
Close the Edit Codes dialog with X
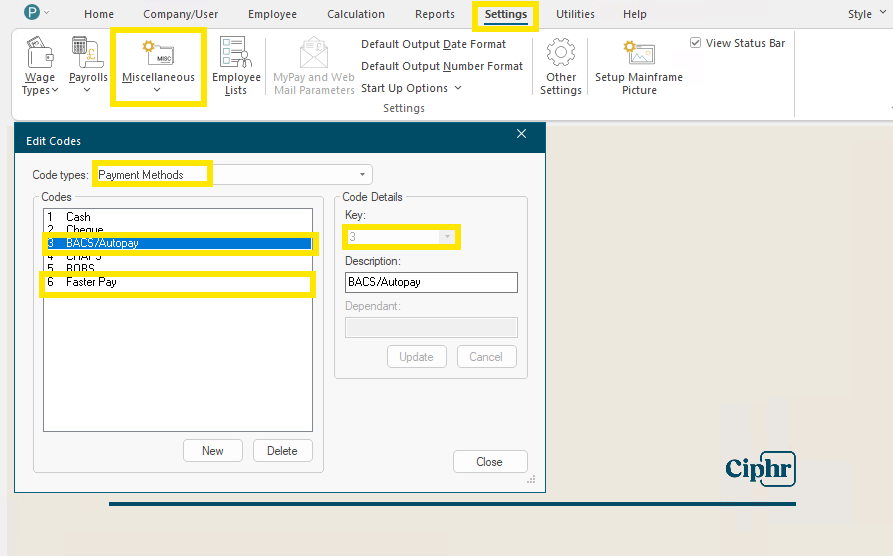(521, 133)
